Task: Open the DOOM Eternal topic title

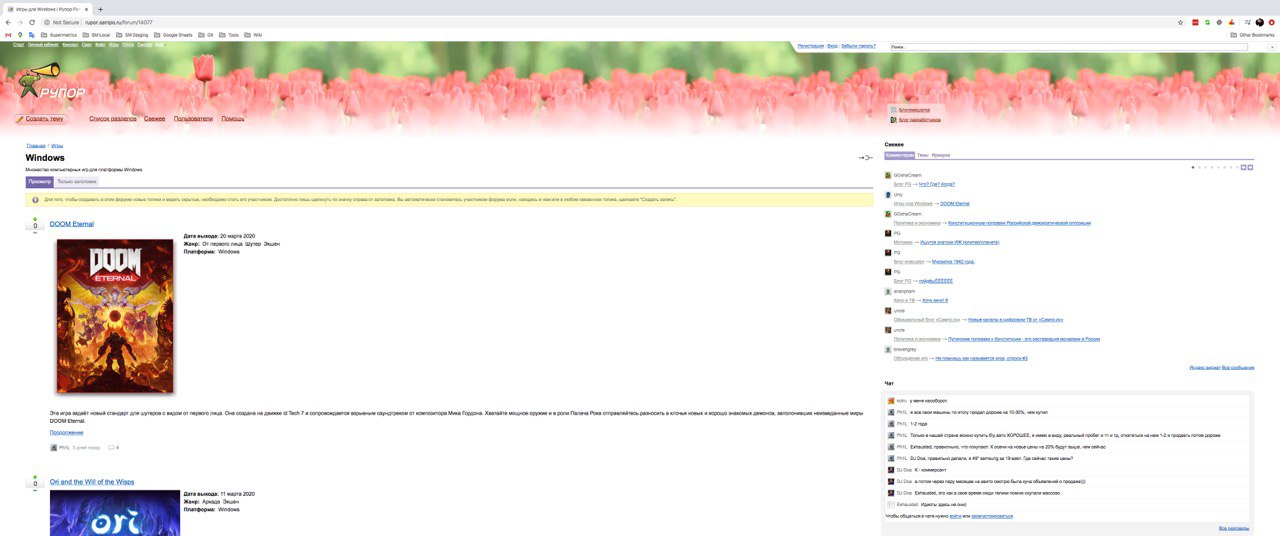Action: point(72,224)
